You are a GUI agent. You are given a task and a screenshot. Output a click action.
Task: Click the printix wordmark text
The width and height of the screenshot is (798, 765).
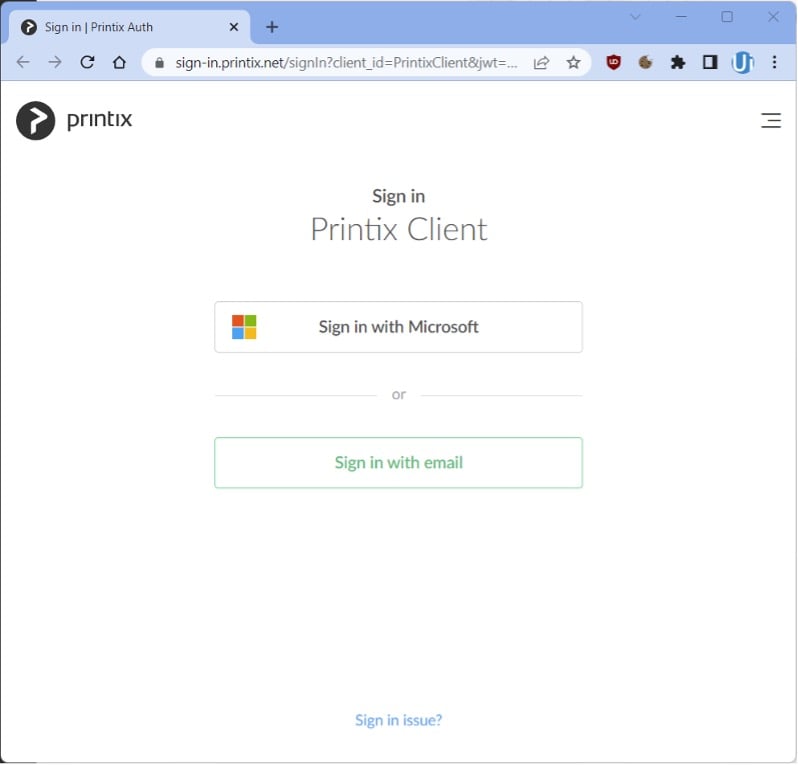tap(99, 120)
